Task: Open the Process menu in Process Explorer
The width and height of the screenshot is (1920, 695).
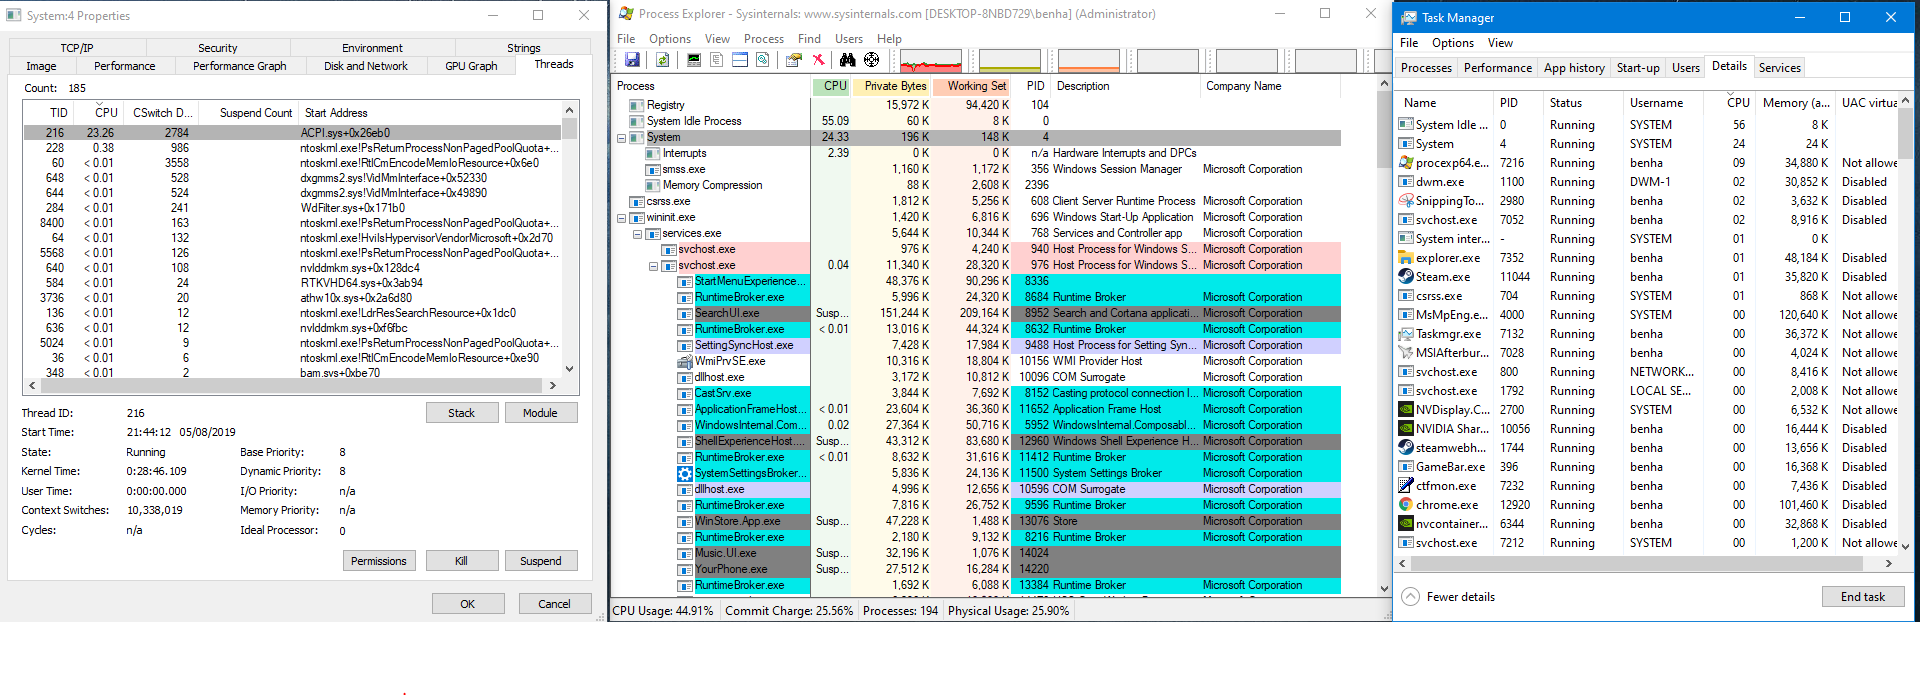Action: click(x=764, y=39)
